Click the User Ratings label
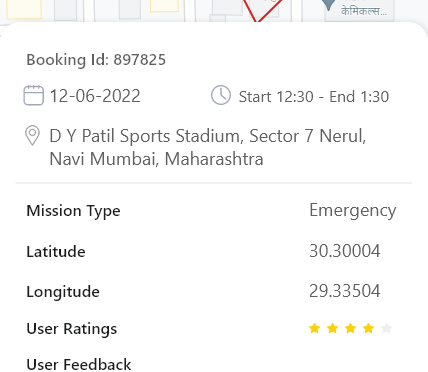The image size is (428, 372). (x=72, y=329)
